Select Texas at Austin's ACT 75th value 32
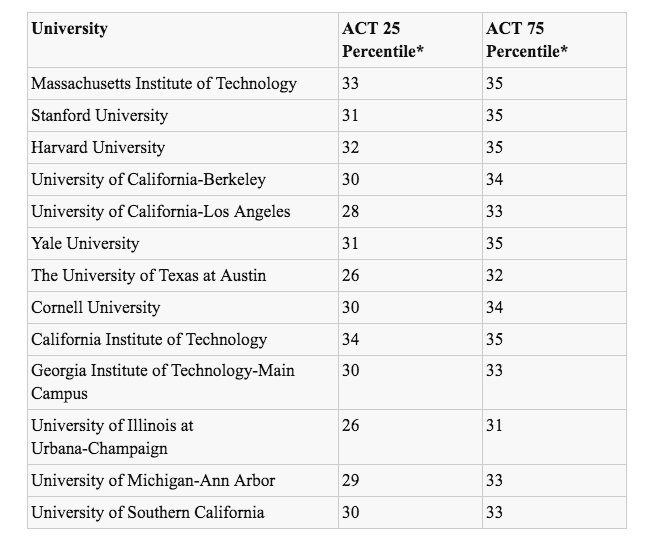The image size is (645, 541). 494,276
